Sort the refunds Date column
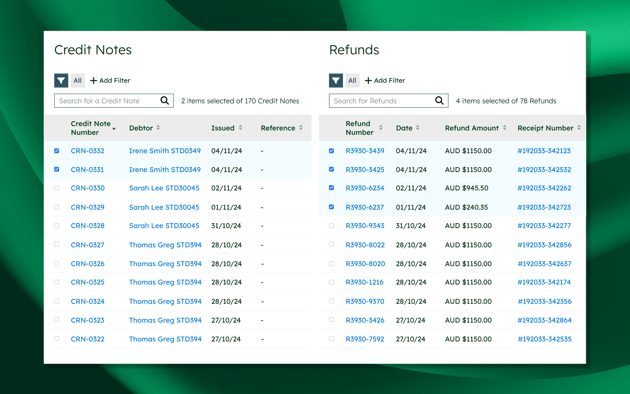Image resolution: width=630 pixels, height=394 pixels. [x=417, y=127]
